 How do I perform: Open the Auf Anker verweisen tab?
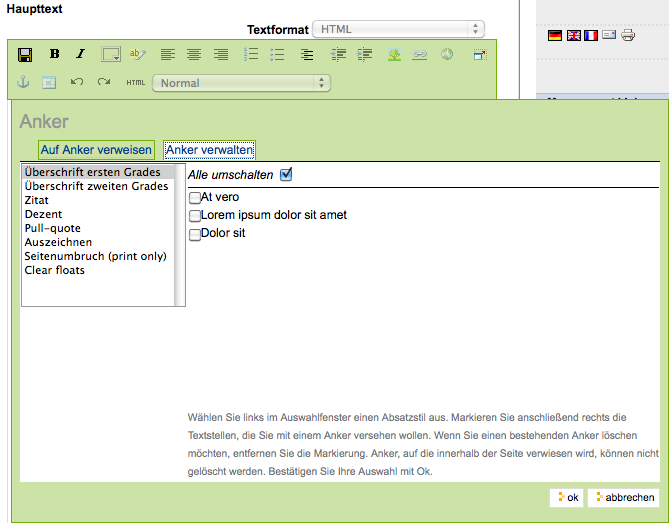pos(96,150)
